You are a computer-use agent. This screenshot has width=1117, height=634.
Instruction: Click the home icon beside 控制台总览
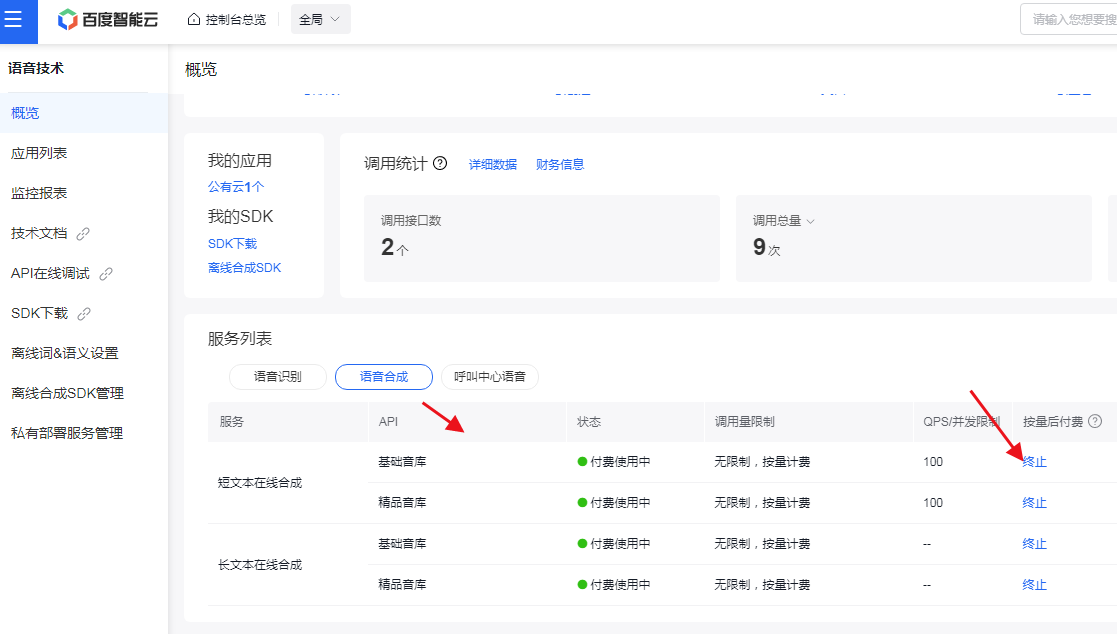pyautogui.click(x=193, y=19)
